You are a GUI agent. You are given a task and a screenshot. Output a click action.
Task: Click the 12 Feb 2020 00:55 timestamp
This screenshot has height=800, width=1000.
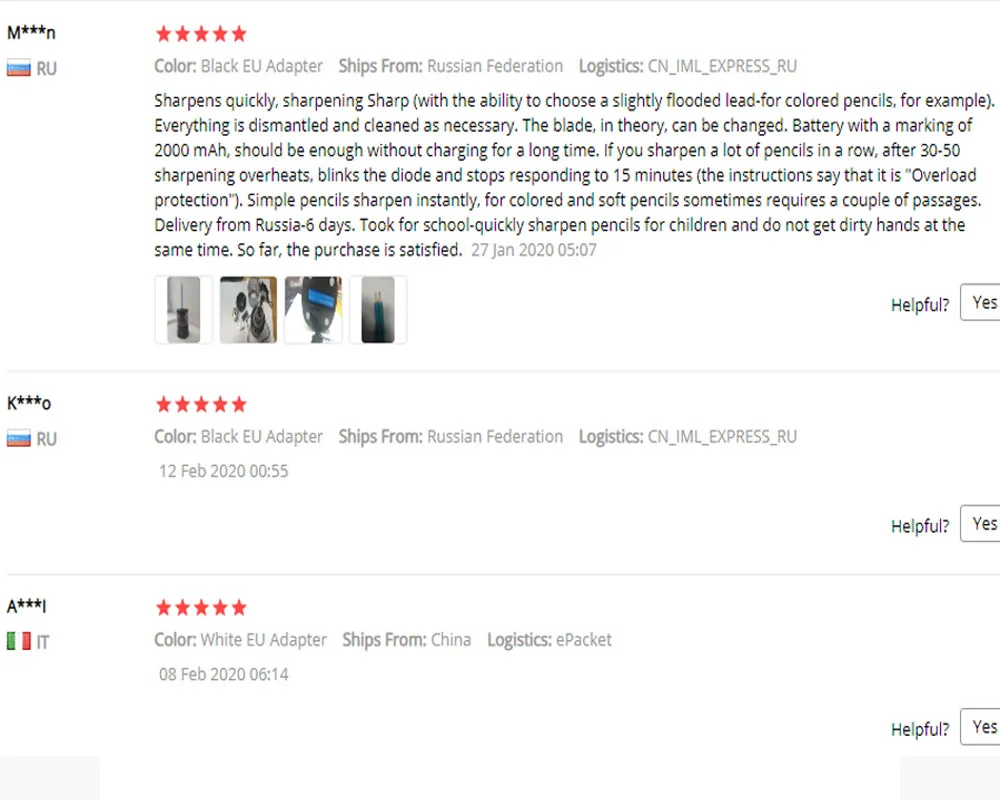[x=224, y=471]
